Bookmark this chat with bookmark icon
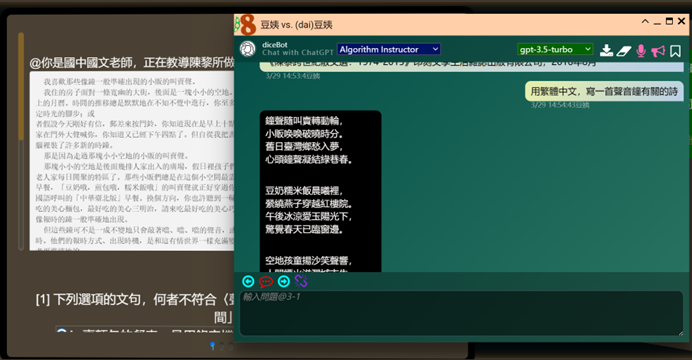 pos(675,51)
